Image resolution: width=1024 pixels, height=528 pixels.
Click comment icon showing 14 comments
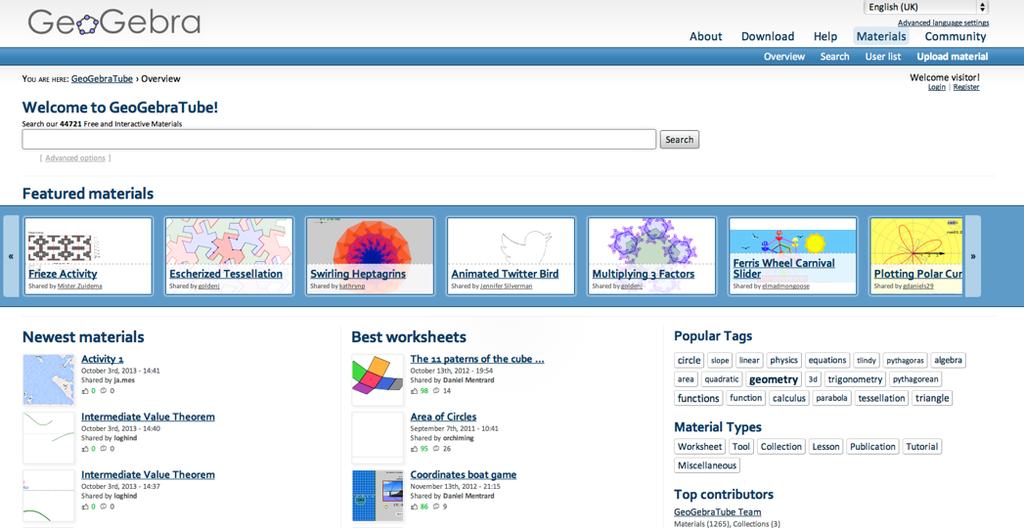pos(437,391)
